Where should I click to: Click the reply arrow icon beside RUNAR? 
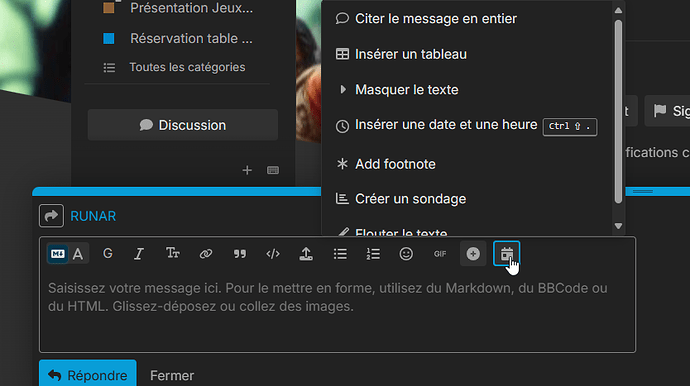(51, 216)
